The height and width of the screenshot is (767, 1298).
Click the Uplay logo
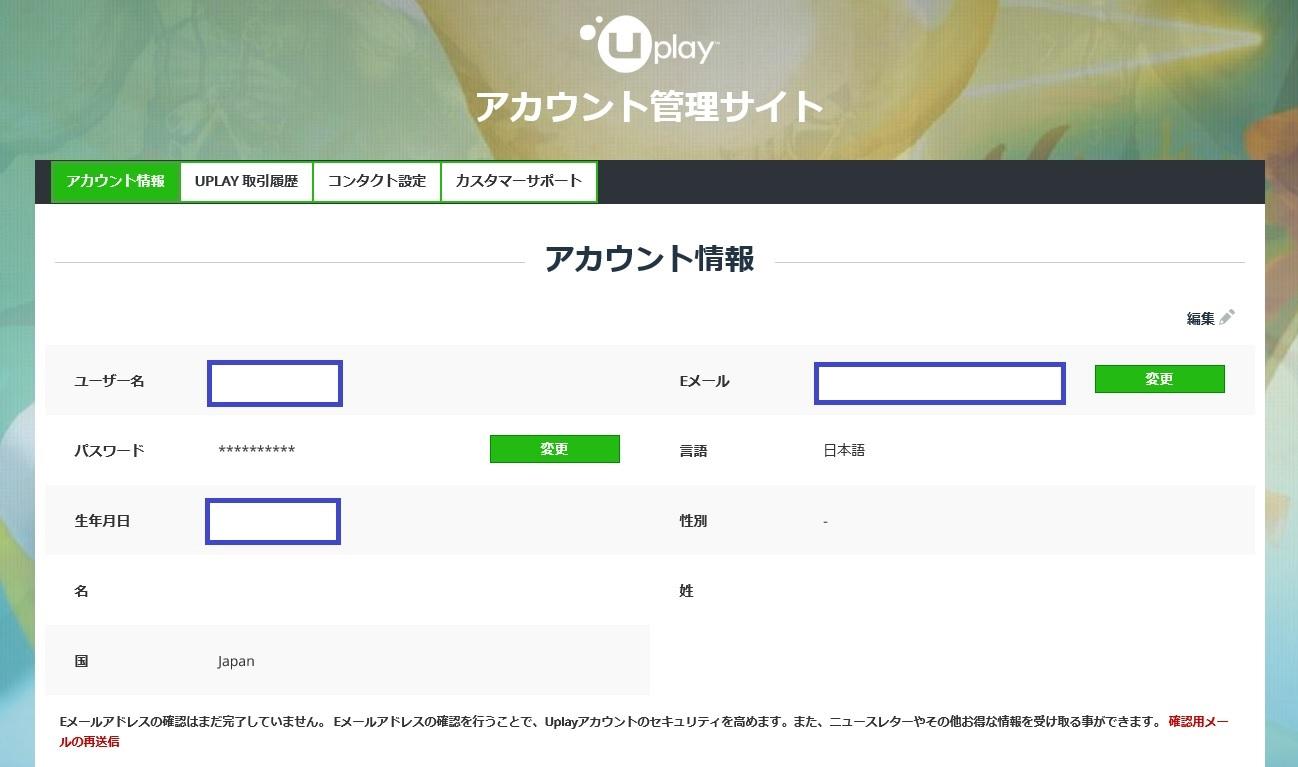pyautogui.click(x=649, y=44)
